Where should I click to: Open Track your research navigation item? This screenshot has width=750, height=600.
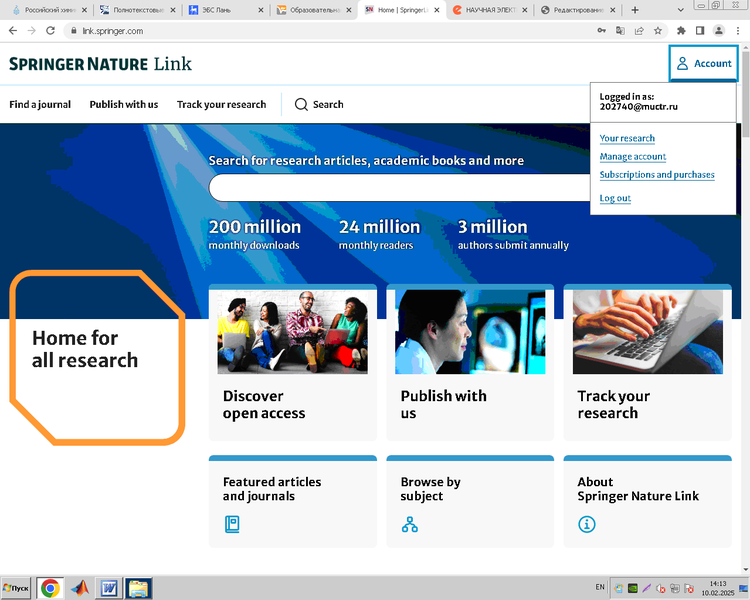click(221, 104)
